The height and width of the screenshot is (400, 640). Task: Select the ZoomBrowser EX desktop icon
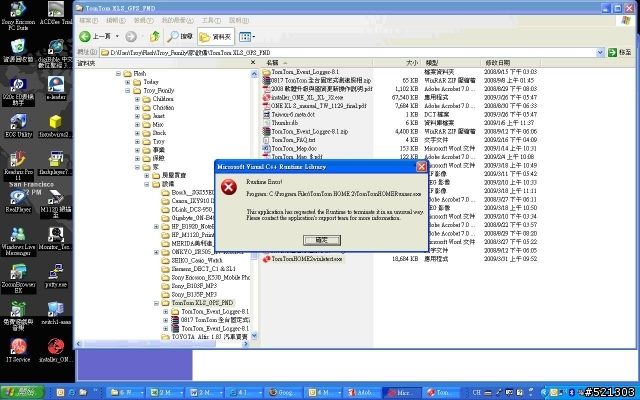click(x=18, y=279)
